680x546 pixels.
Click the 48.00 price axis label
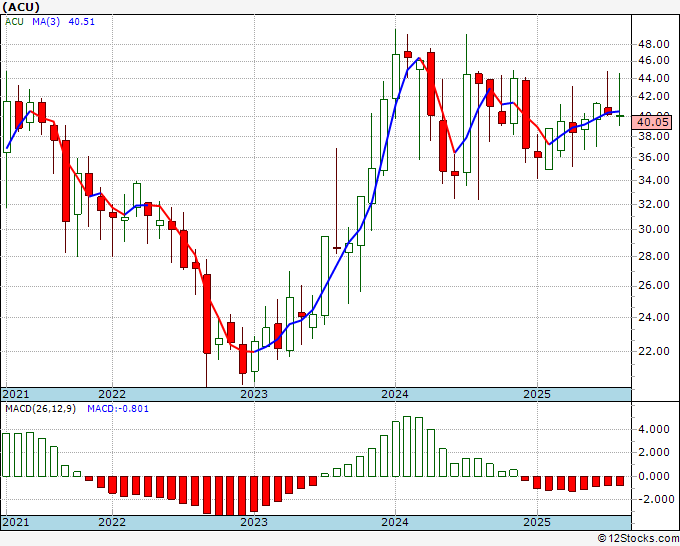pos(653,44)
